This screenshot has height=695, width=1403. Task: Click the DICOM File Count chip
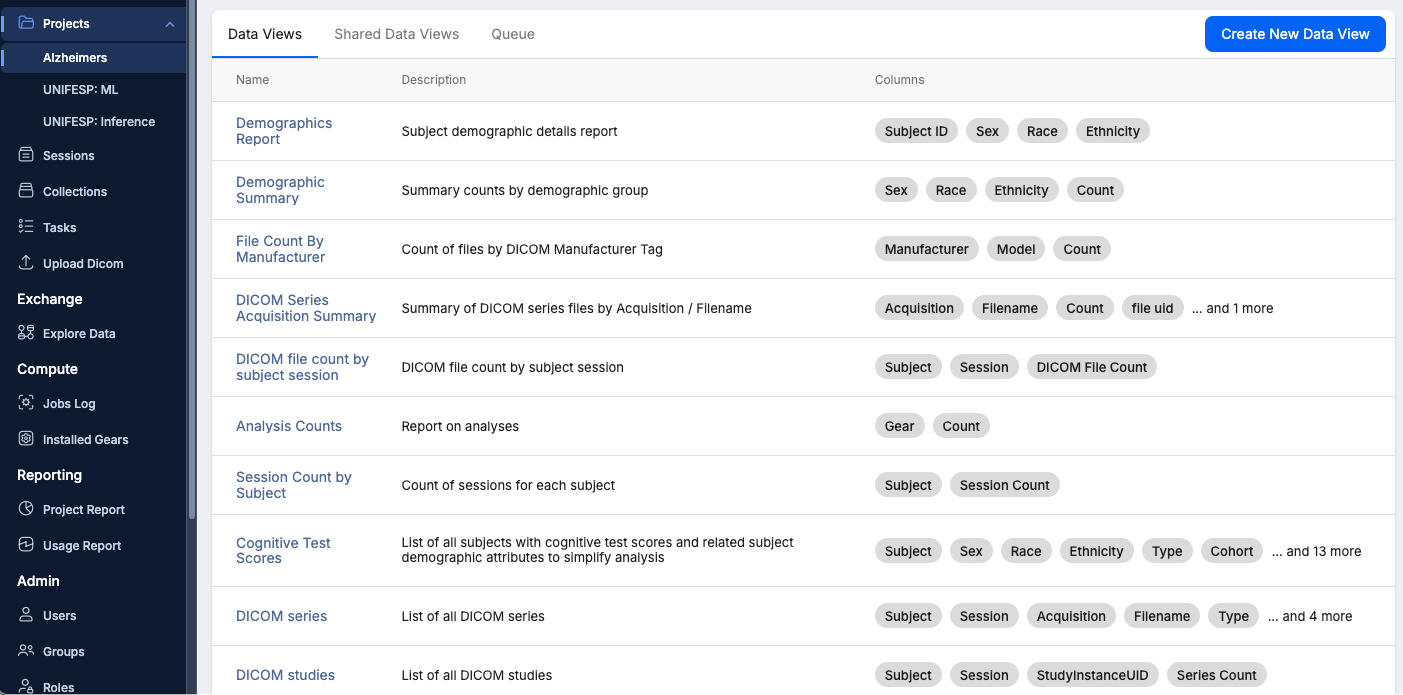pos(1092,367)
